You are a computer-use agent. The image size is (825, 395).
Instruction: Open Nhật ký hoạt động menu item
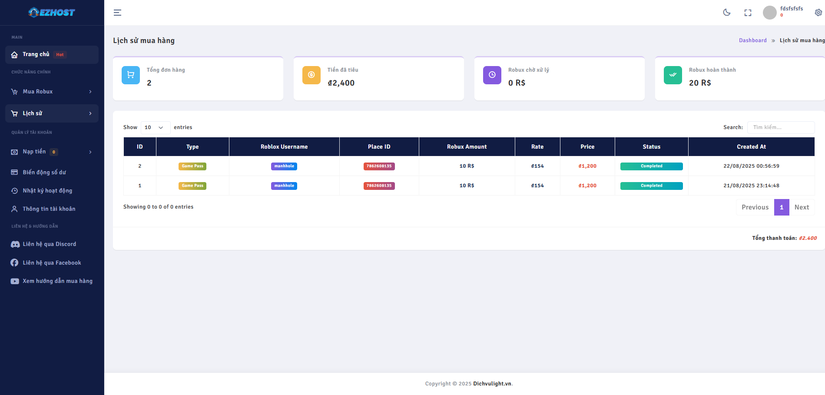click(x=52, y=190)
